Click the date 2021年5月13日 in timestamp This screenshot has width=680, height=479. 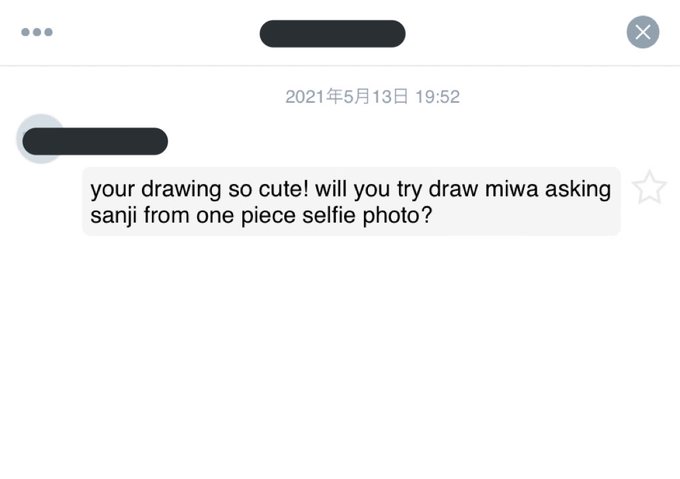click(x=347, y=97)
